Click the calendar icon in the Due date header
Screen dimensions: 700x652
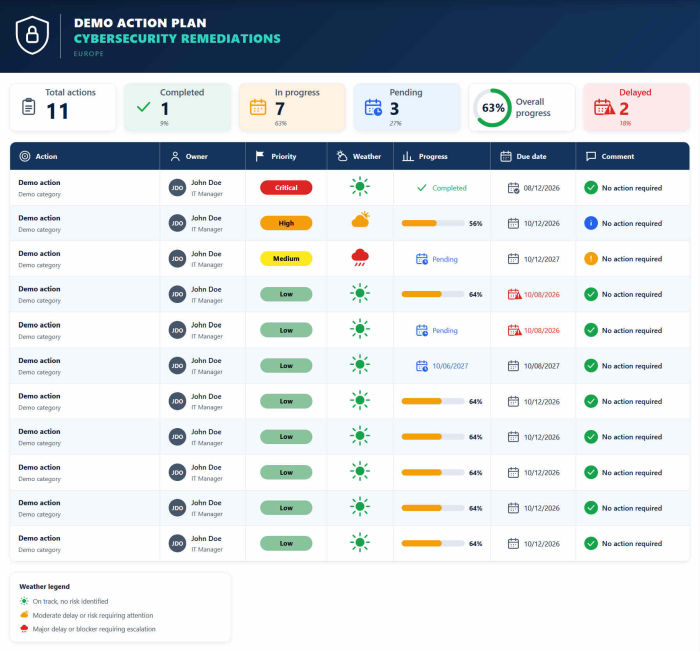coord(506,156)
